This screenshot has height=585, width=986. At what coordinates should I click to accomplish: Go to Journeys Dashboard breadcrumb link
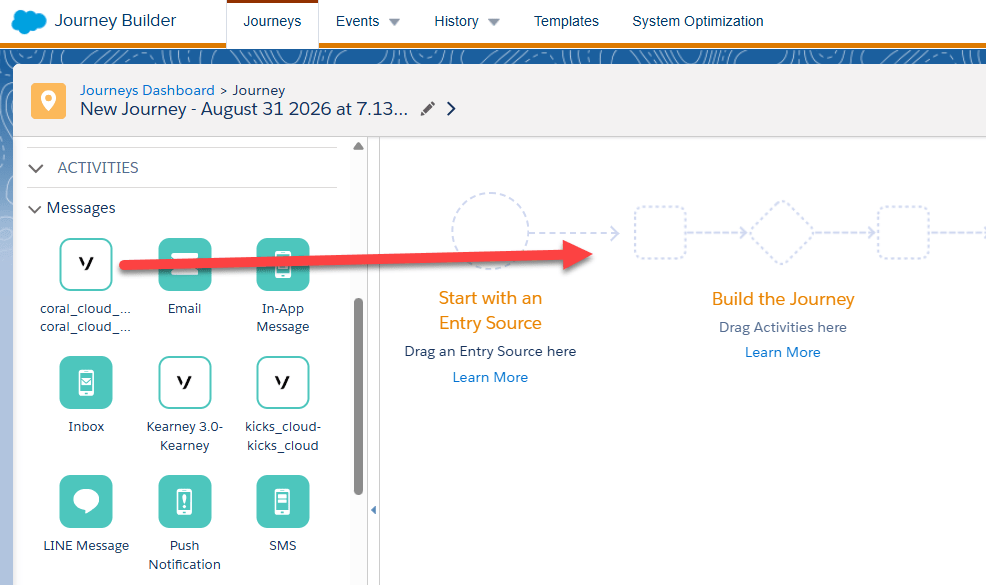pyautogui.click(x=147, y=90)
